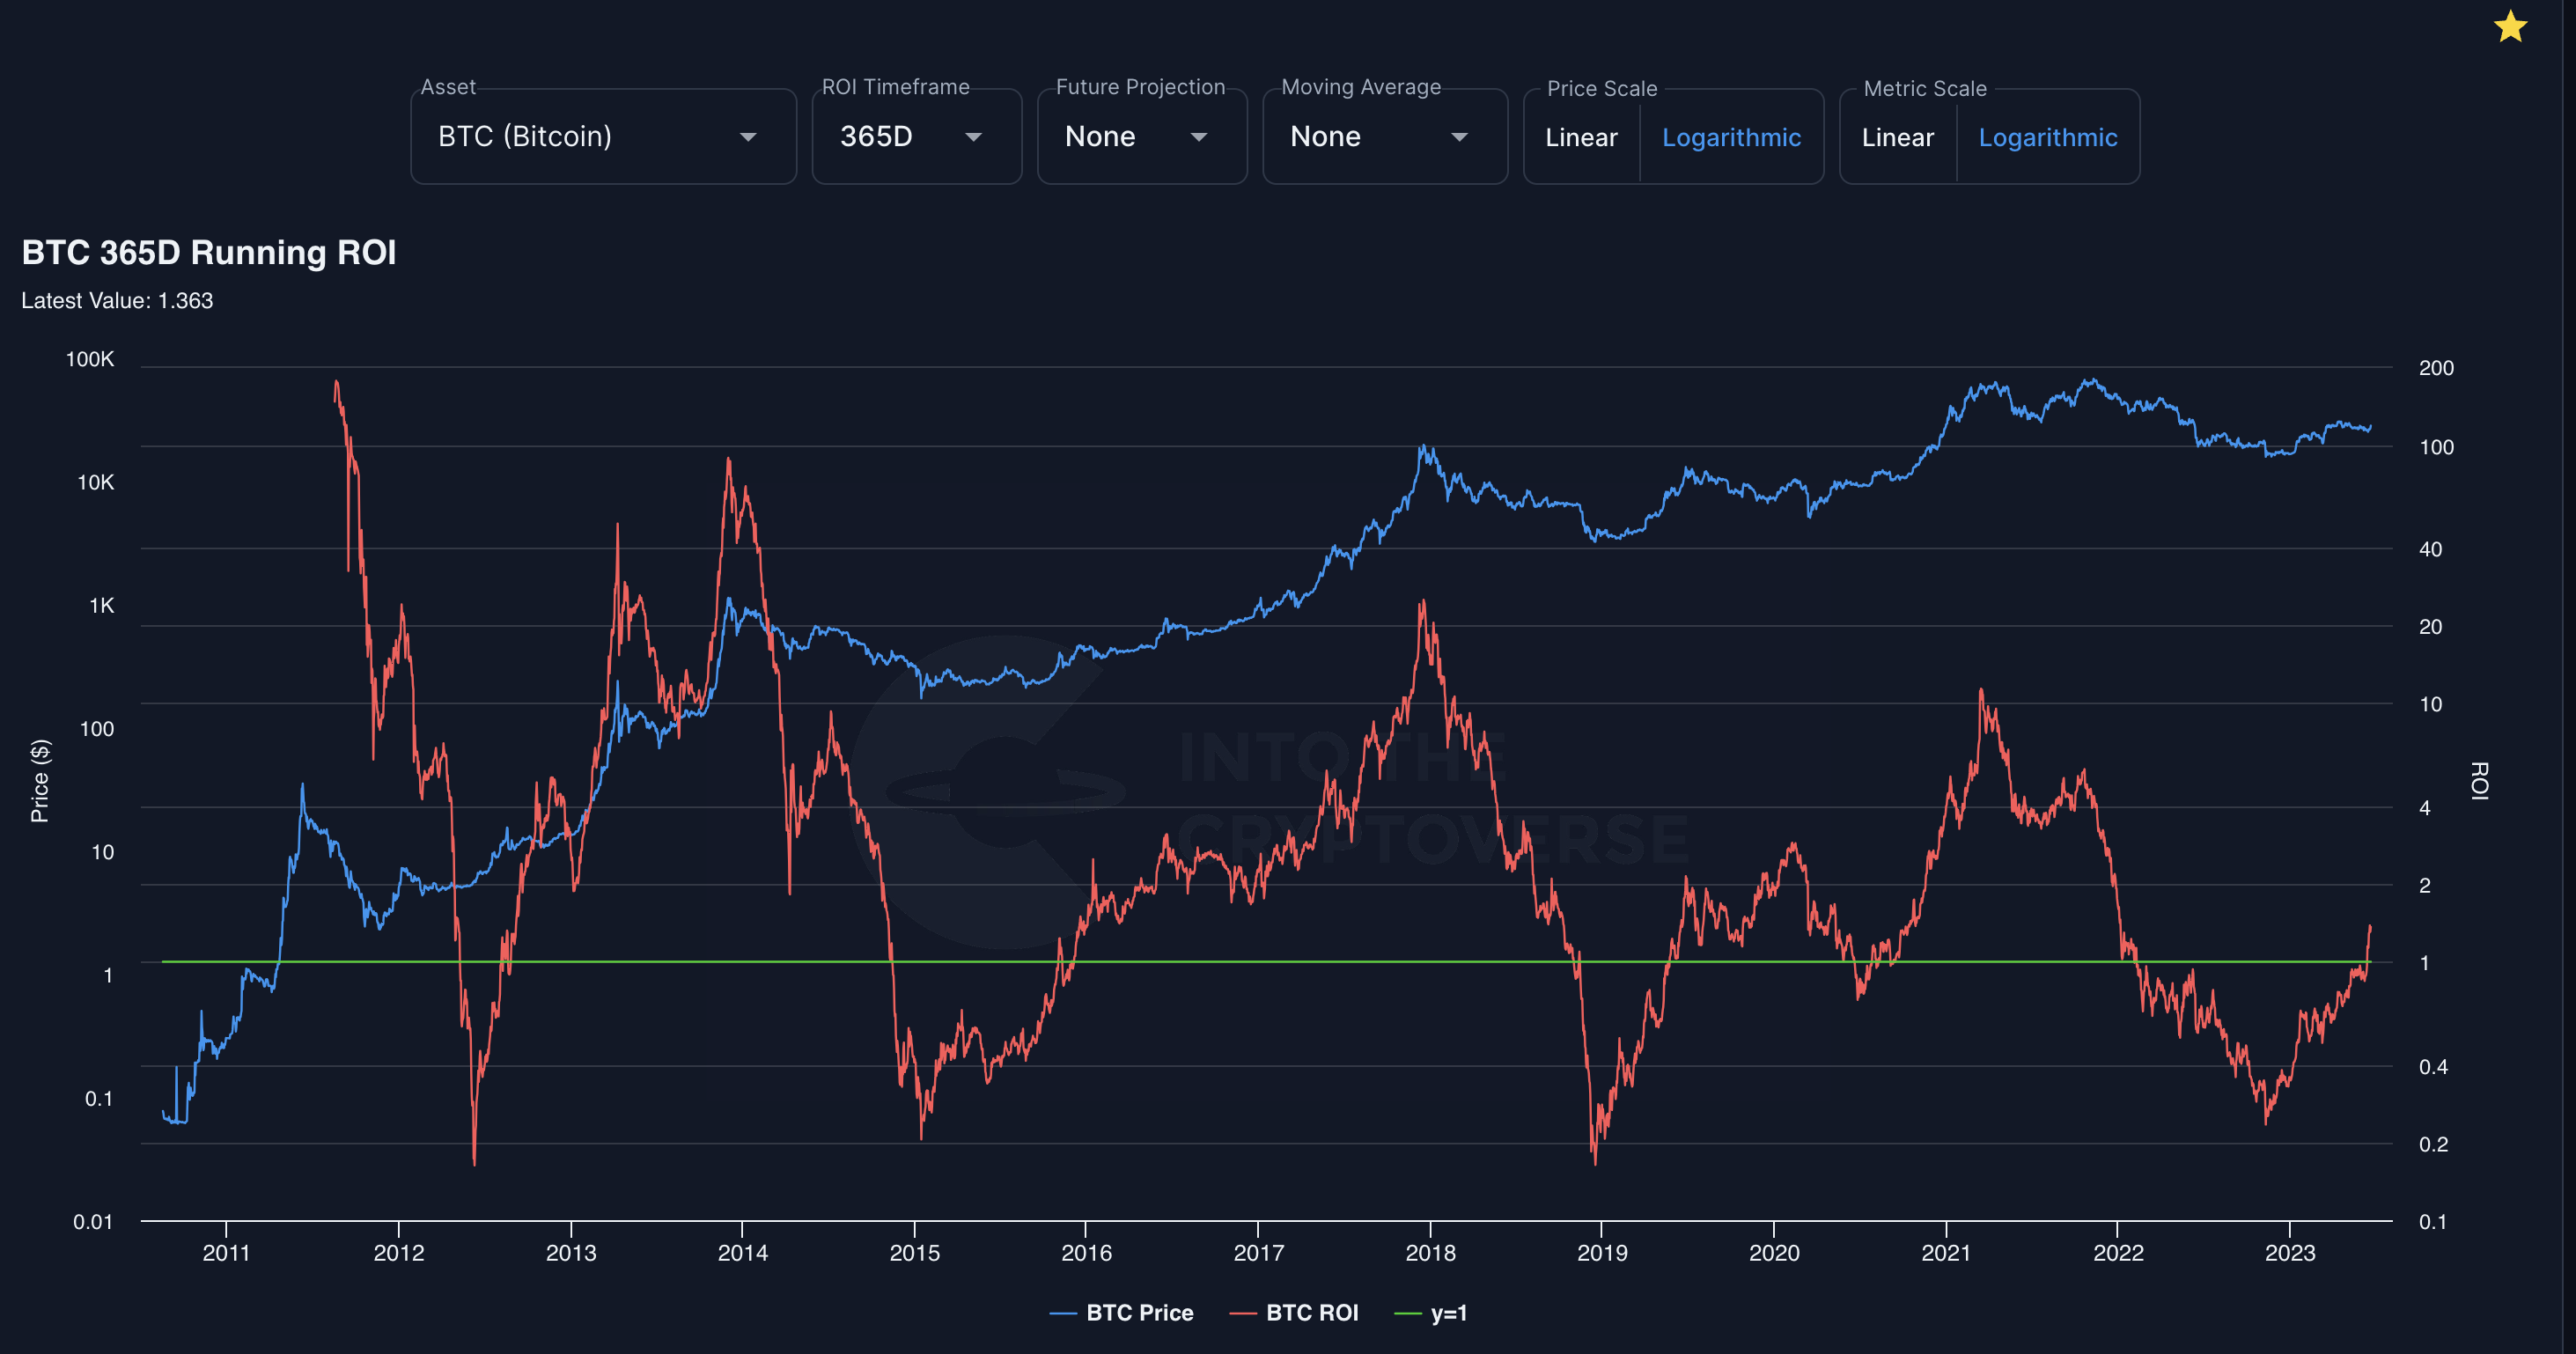Set Price Scale to Linear
Screen dimensions: 2576x1354
[x=1580, y=137]
